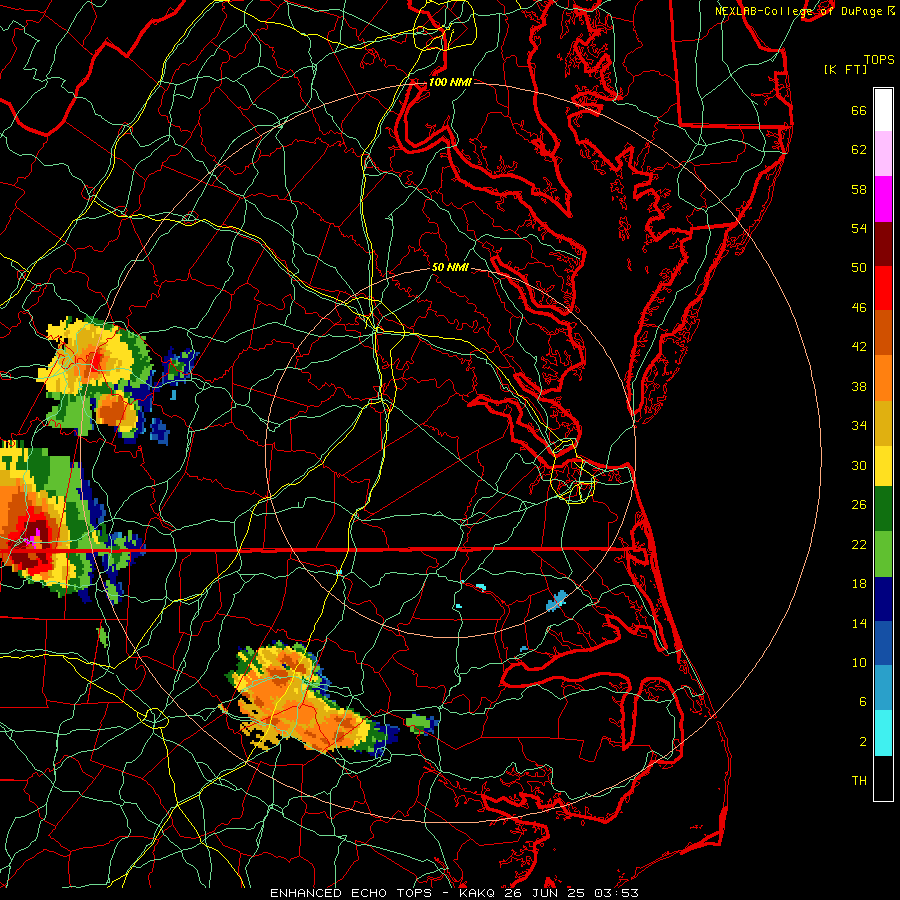This screenshot has width=900, height=900.
Task: Click the 62 legend value
Action: click(859, 149)
